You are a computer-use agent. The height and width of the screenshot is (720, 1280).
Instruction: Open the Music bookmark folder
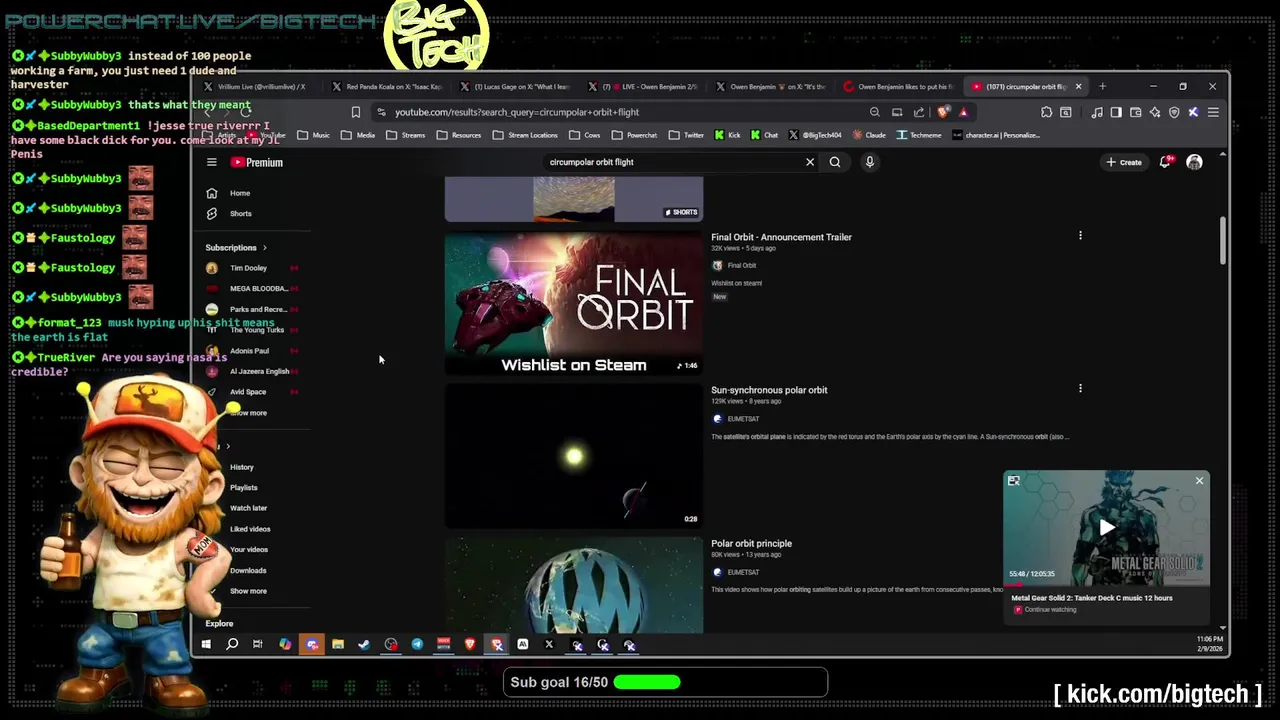[314, 135]
